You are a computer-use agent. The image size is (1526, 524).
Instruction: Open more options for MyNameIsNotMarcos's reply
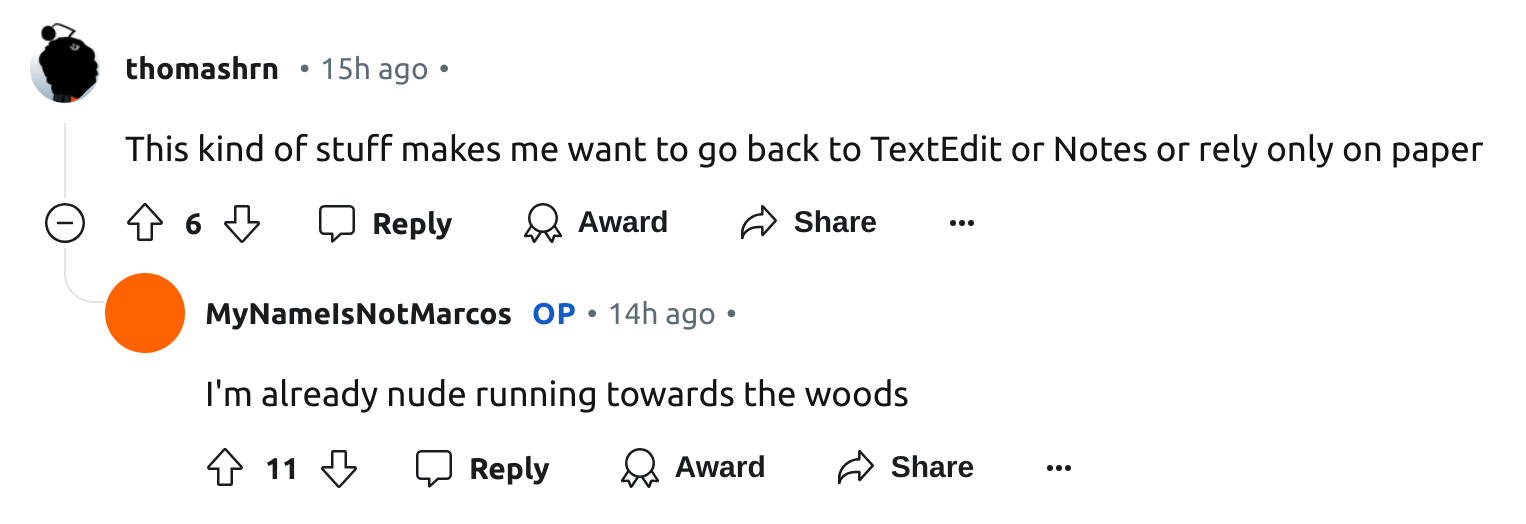coord(1058,468)
